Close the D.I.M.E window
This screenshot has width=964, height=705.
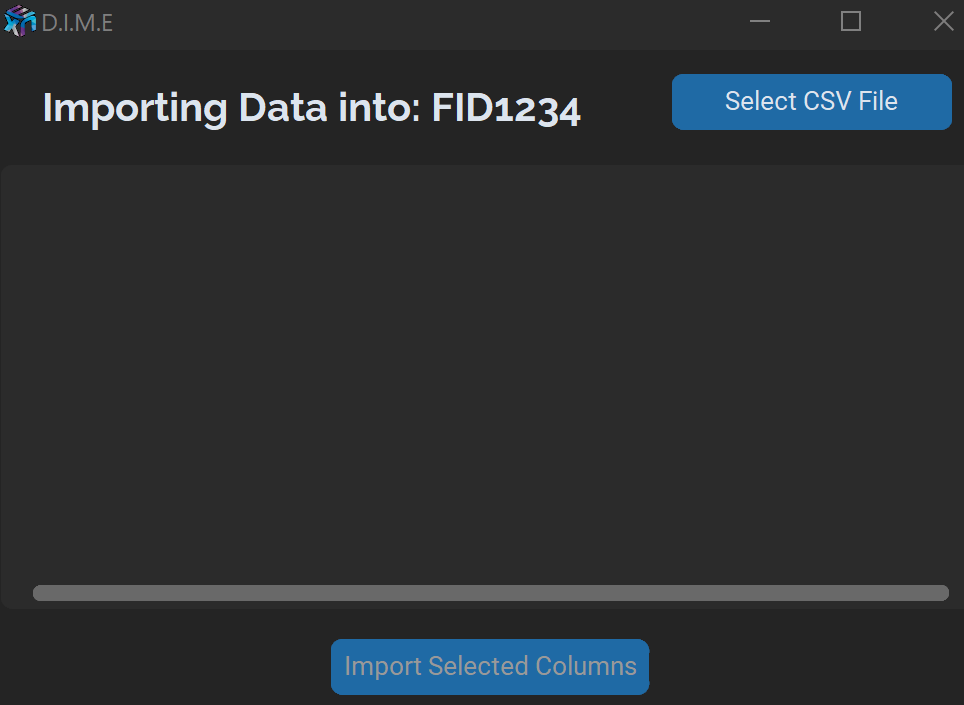943,21
